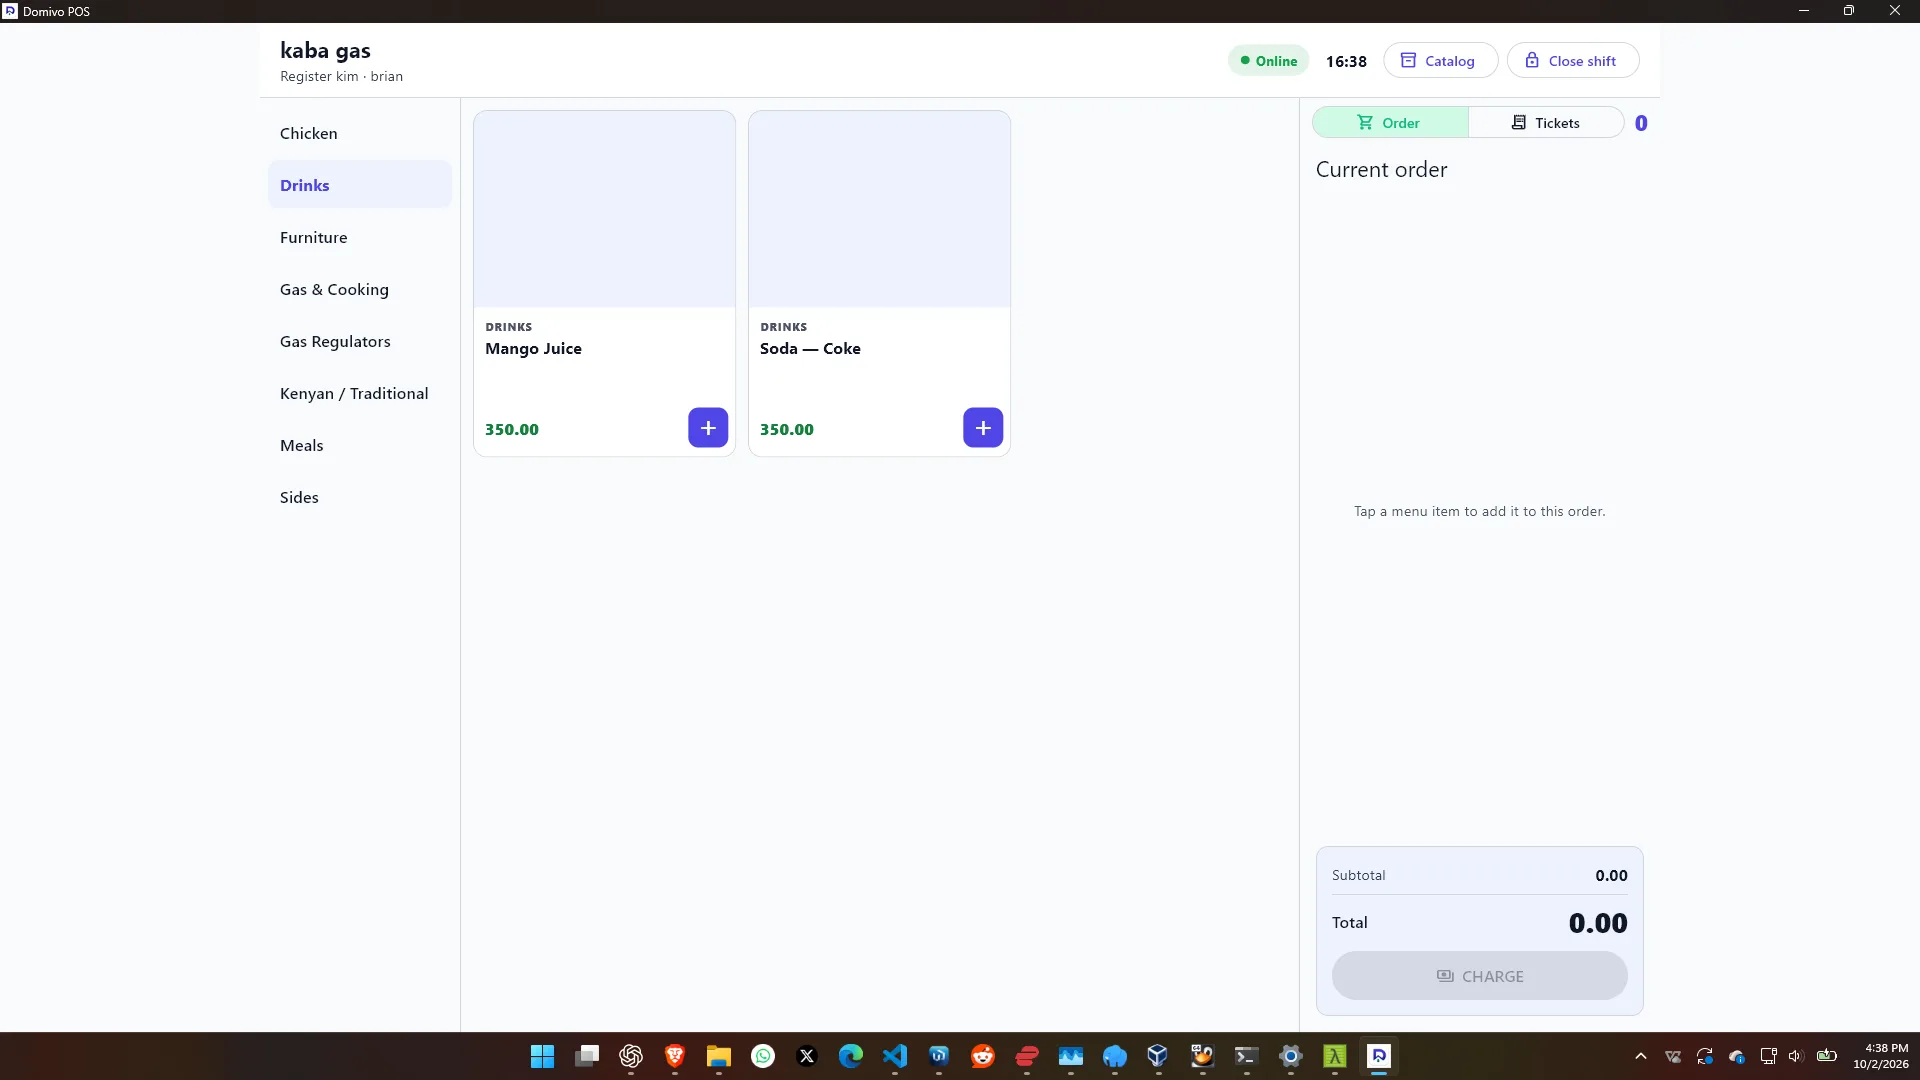Screen dimensions: 1920x1080
Task: Open Visual Studio Code from the taskbar
Action: point(895,1056)
